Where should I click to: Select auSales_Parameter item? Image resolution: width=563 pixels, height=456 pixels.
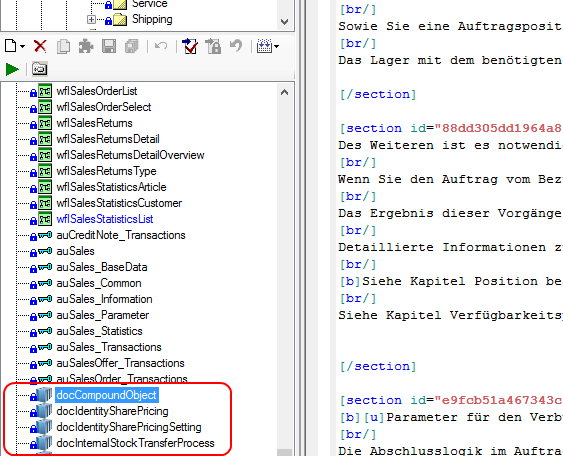[103, 315]
